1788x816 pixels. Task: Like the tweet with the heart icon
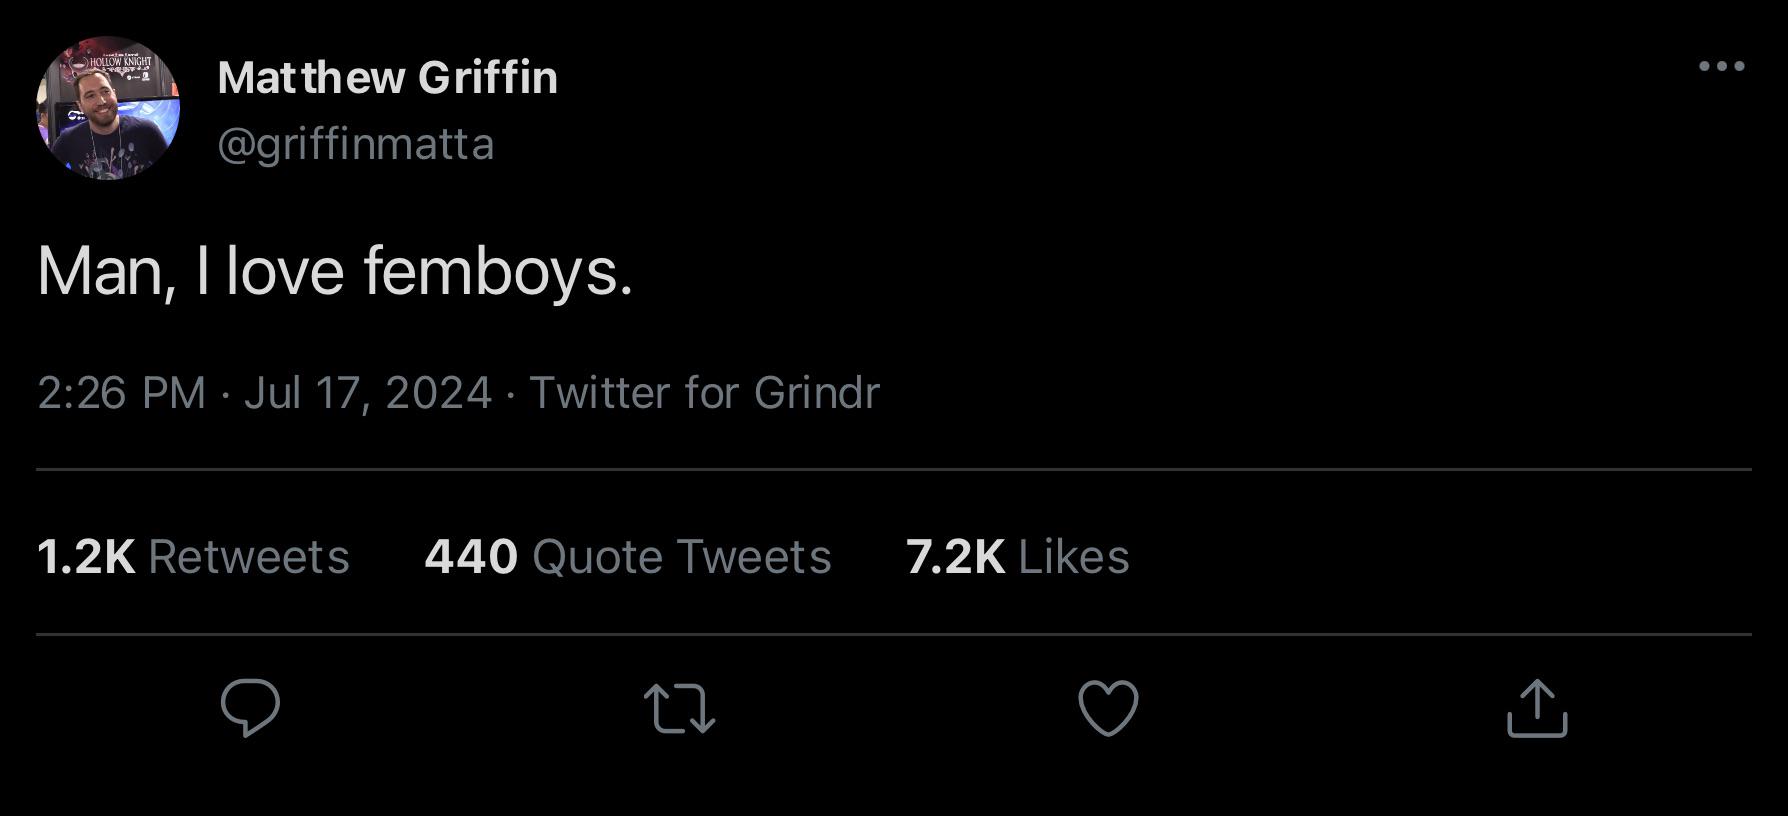point(1108,708)
